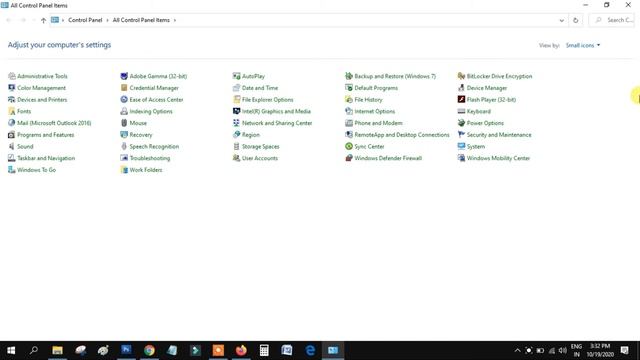Open Google Chrome from the taskbar
Viewport: 640px width, 360px height.
pyautogui.click(x=149, y=350)
